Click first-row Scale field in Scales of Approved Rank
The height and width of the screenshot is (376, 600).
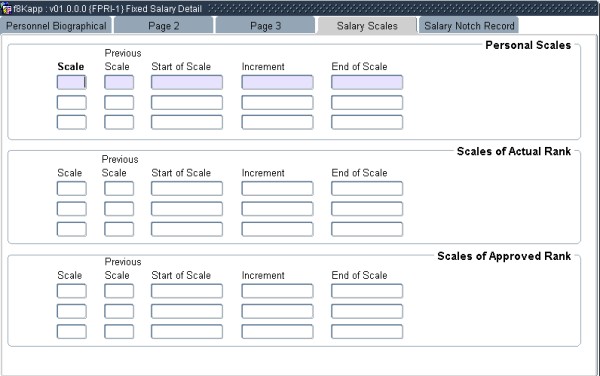coord(72,291)
